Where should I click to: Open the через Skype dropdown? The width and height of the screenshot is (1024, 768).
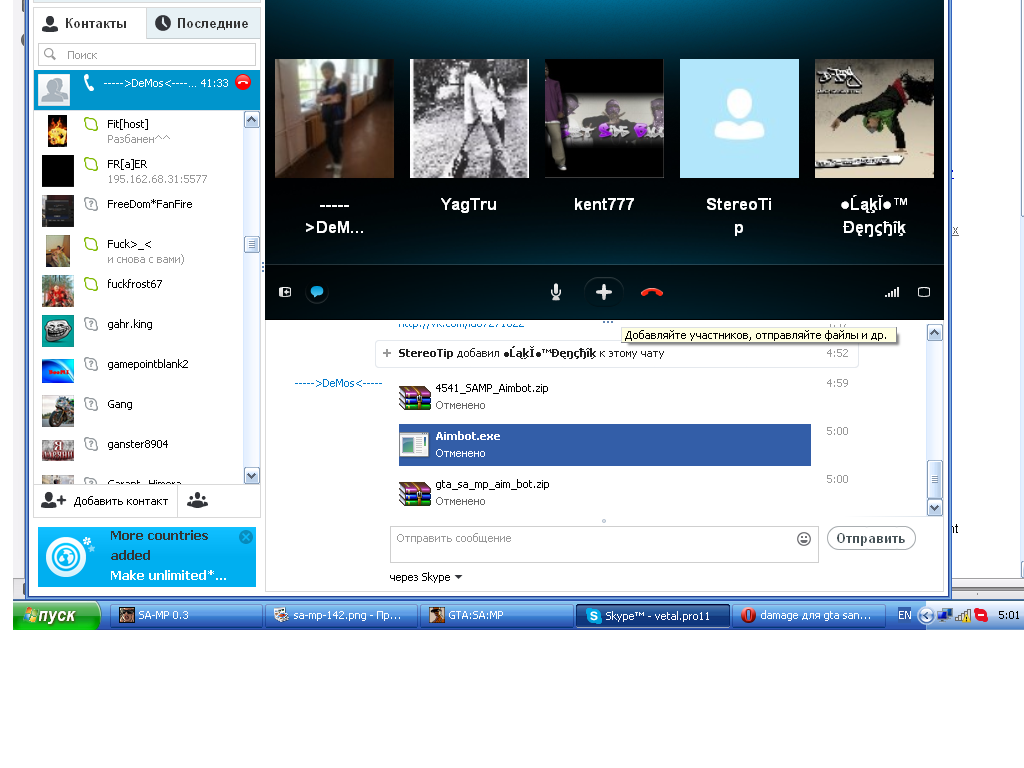tap(426, 577)
